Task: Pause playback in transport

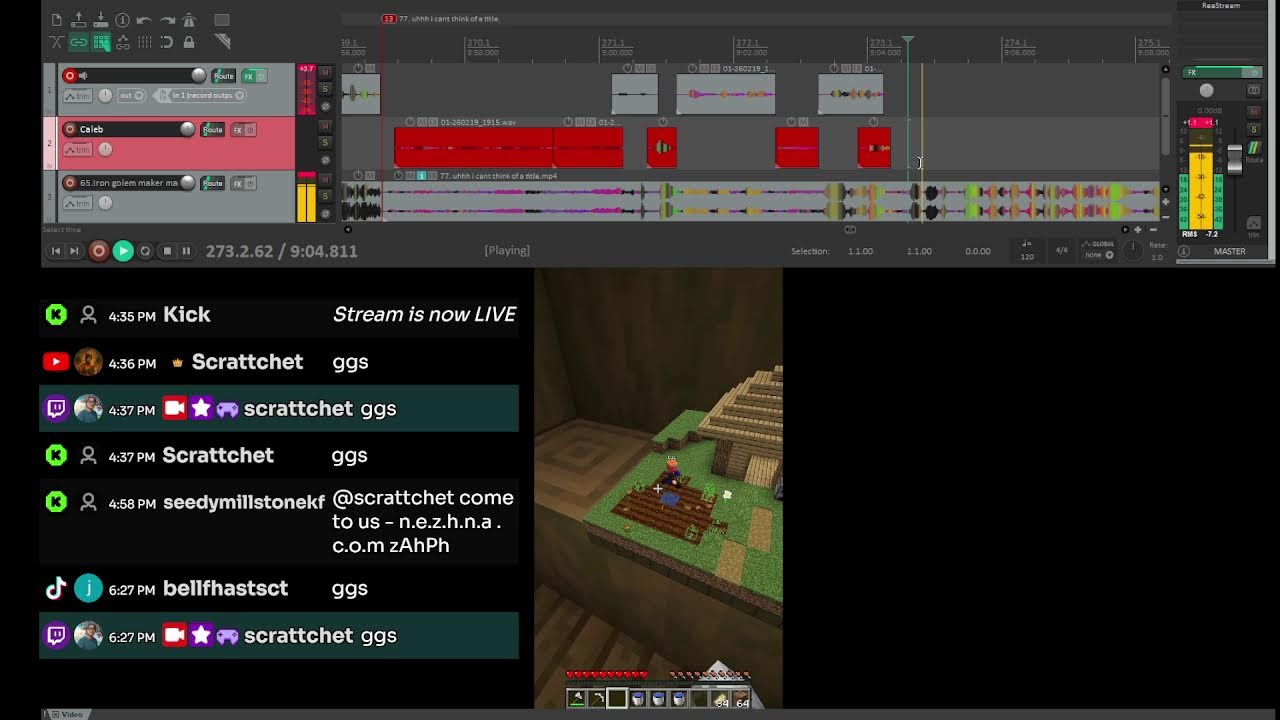Action: click(x=186, y=251)
